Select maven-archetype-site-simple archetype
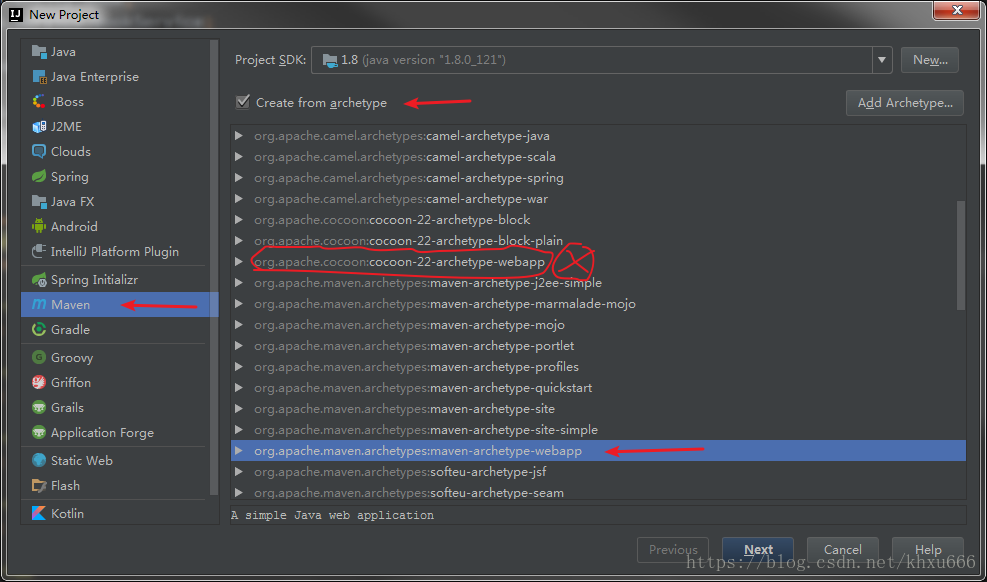Viewport: 987px width, 582px height. click(x=426, y=430)
